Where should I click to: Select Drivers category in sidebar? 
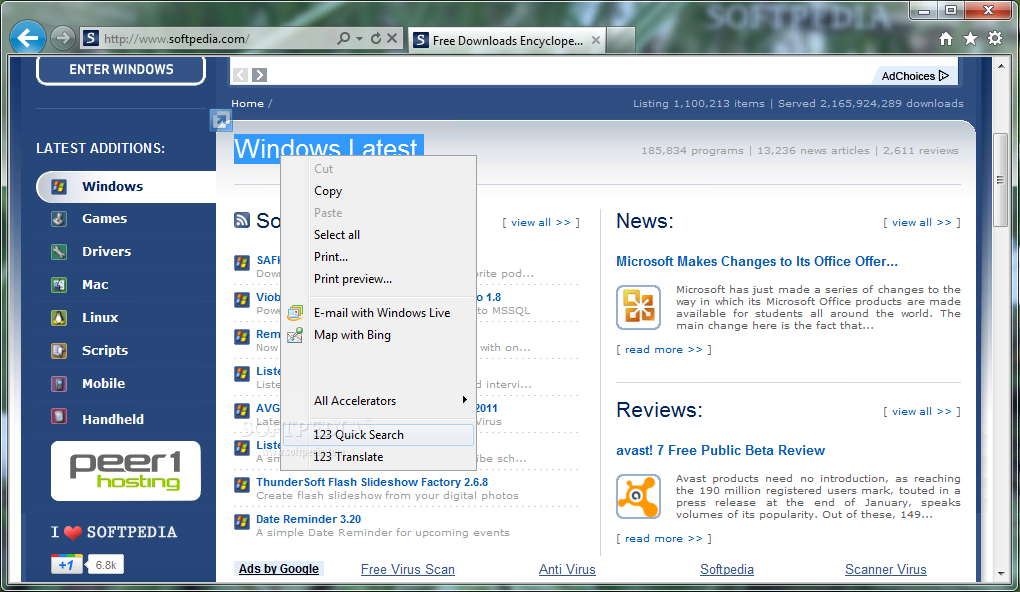(x=106, y=251)
